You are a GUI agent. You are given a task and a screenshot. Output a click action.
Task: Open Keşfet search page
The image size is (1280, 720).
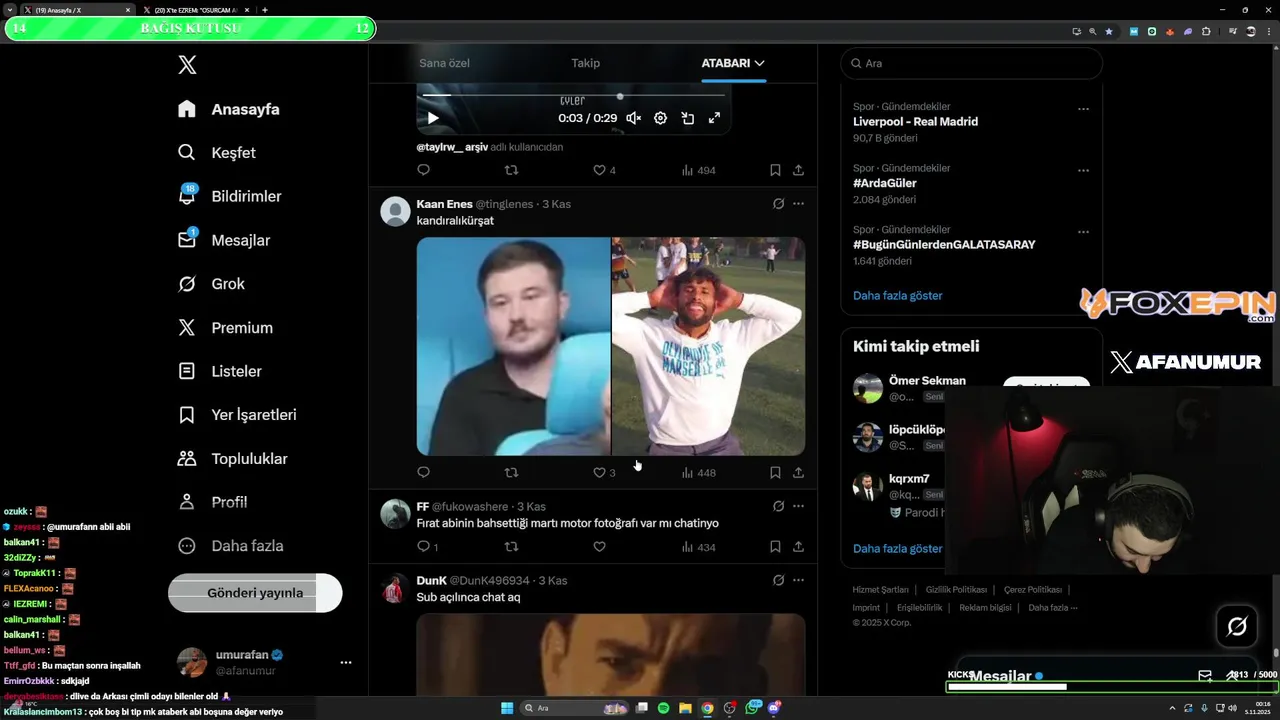(x=216, y=153)
